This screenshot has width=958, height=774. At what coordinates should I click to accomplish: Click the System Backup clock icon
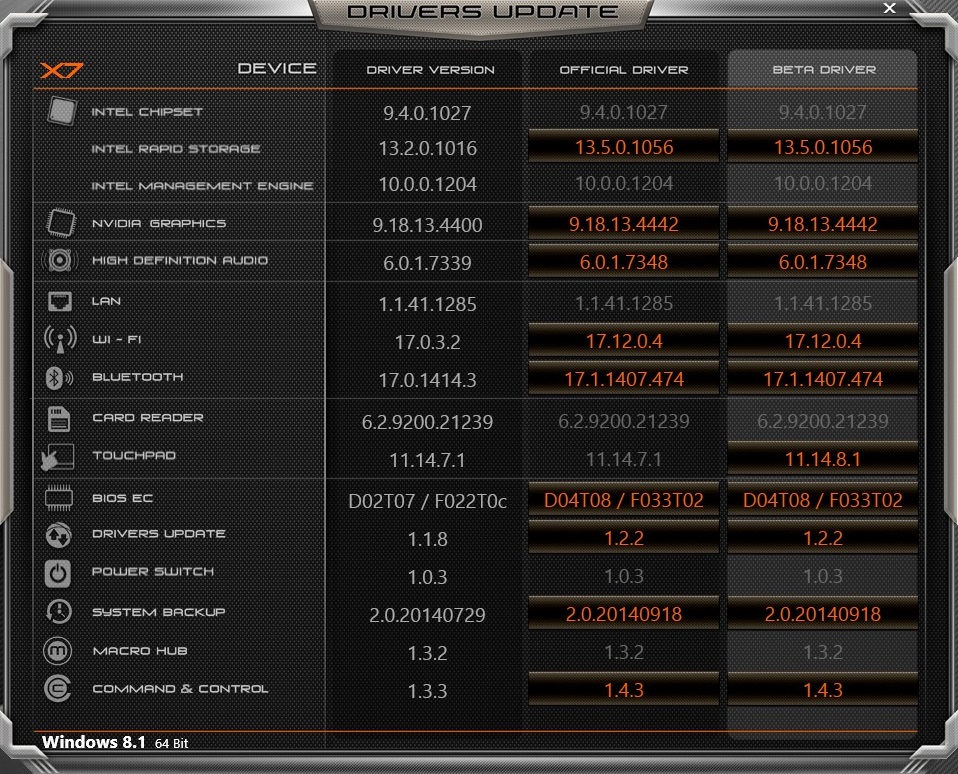59,612
